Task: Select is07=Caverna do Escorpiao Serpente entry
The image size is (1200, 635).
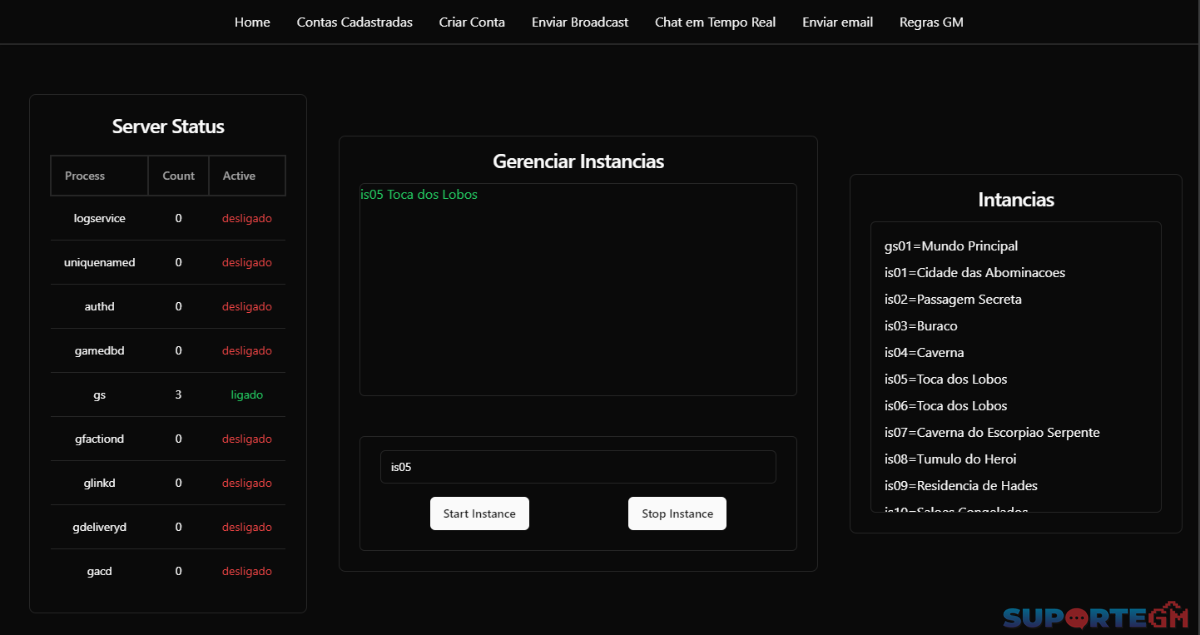Action: point(992,433)
